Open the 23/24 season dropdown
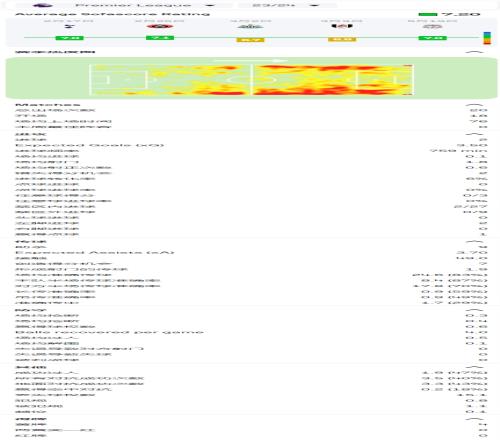Screen dimensions: 500x440 click(287, 5)
